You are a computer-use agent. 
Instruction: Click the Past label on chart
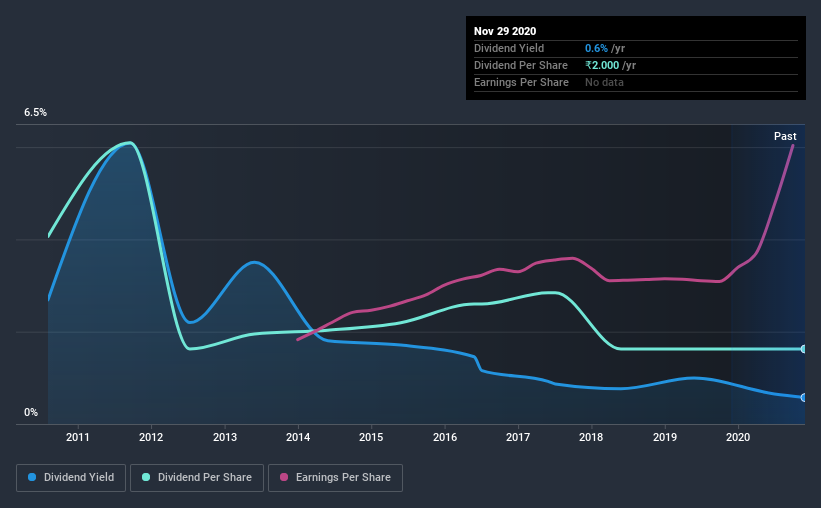785,136
